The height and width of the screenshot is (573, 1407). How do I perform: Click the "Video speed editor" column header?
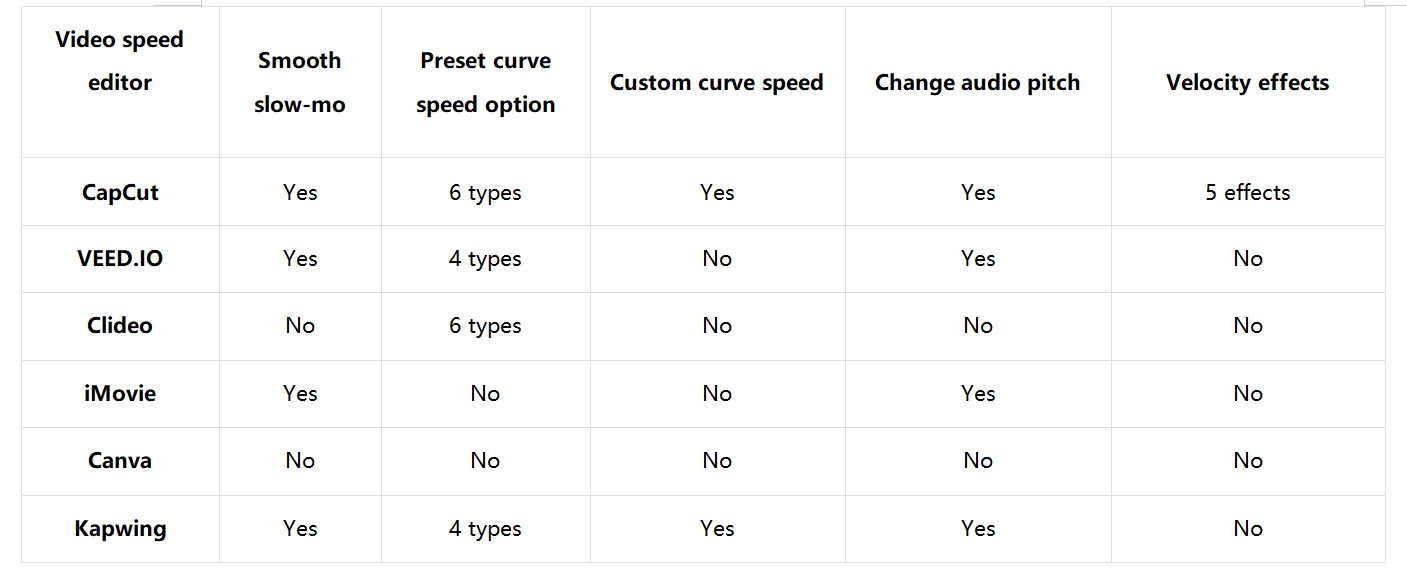120,61
